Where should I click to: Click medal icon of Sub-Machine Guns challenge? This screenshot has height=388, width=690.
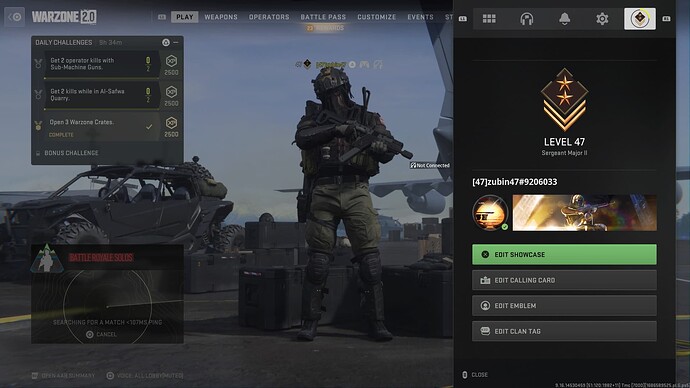pos(38,64)
